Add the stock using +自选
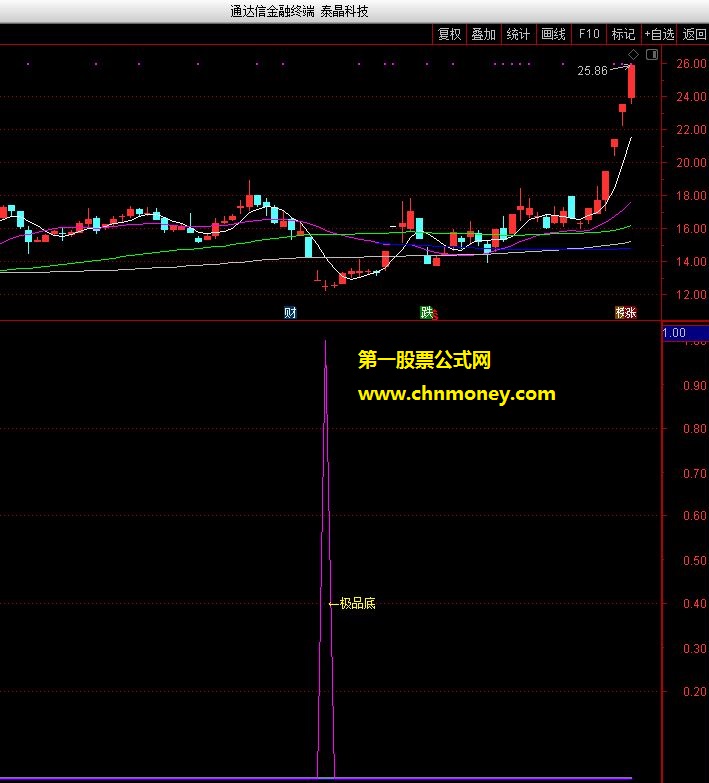The height and width of the screenshot is (783, 709). click(659, 34)
